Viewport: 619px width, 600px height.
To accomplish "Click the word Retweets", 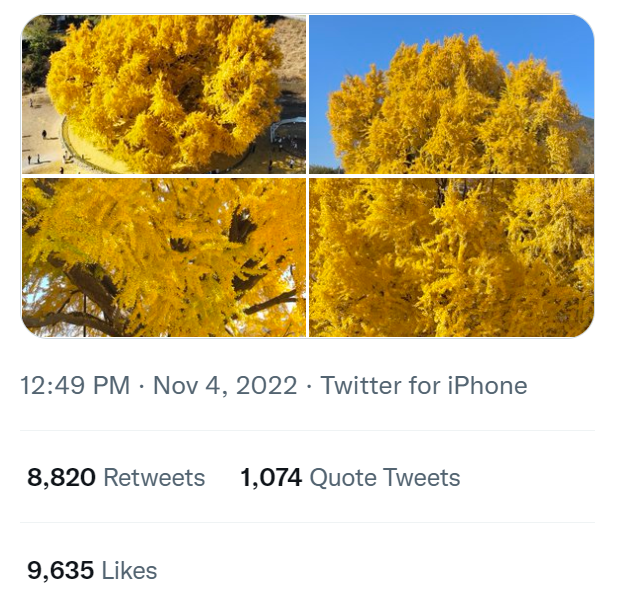I will [x=154, y=478].
